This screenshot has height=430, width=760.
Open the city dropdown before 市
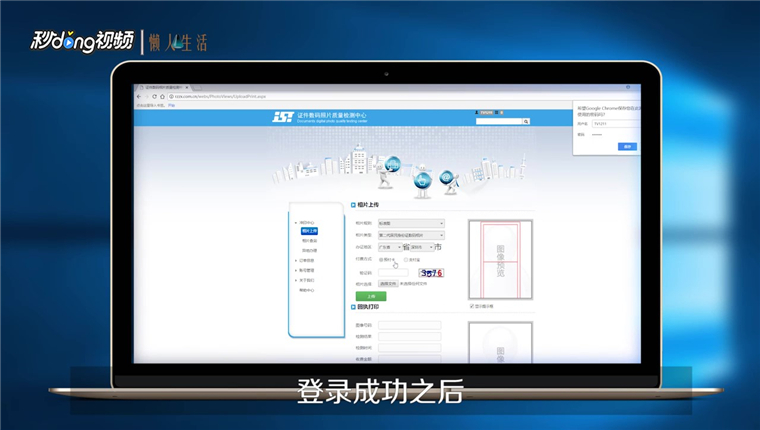click(422, 247)
